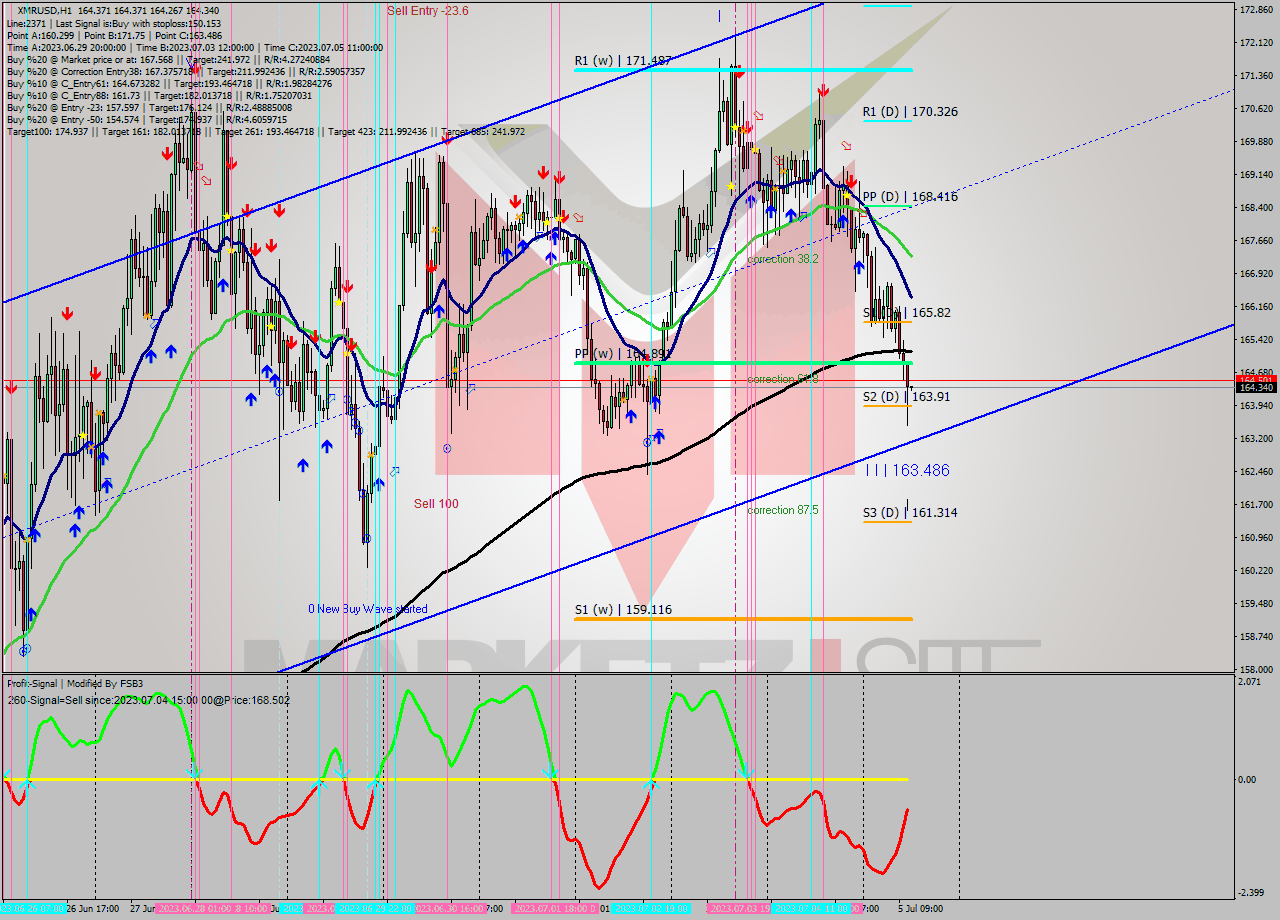Click the correction 61.8 label on the chart
The height and width of the screenshot is (920, 1280).
(782, 378)
